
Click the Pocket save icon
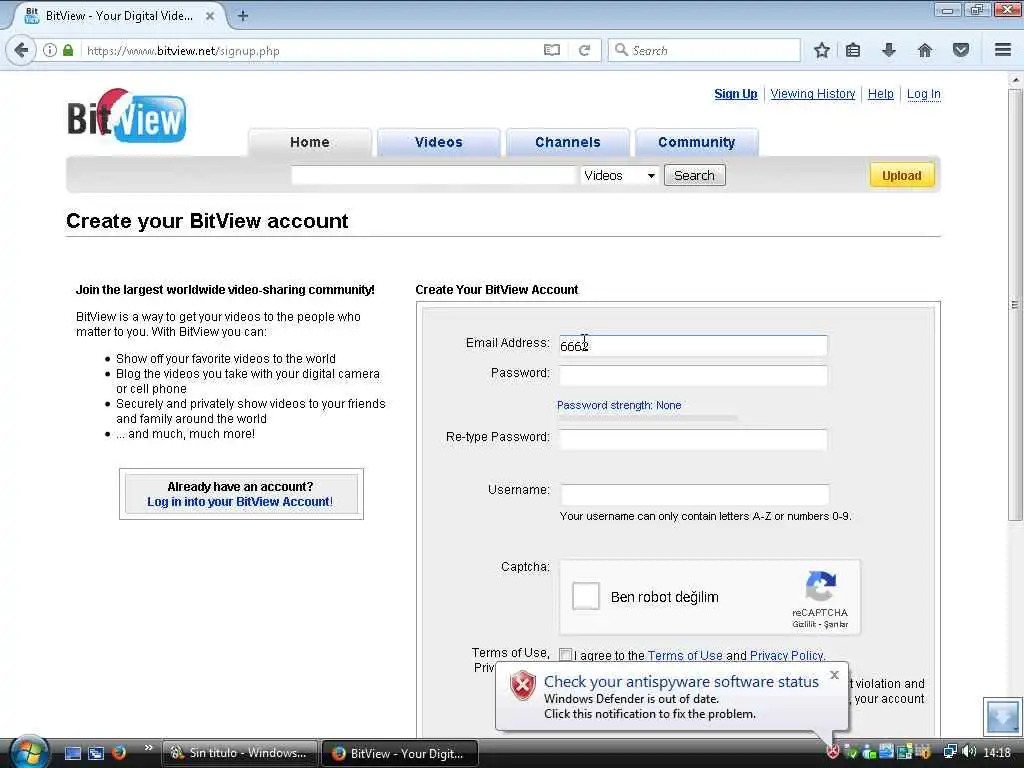pos(961,50)
